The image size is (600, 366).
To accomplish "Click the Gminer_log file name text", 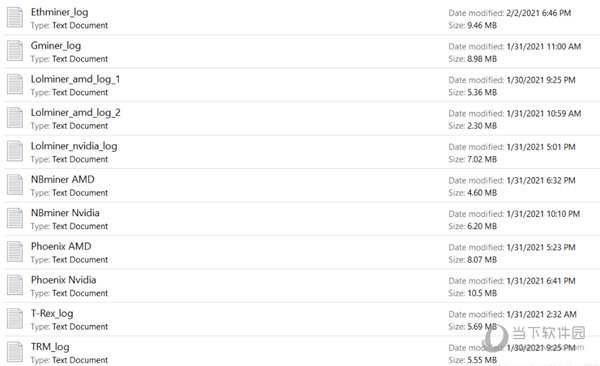I will point(56,46).
